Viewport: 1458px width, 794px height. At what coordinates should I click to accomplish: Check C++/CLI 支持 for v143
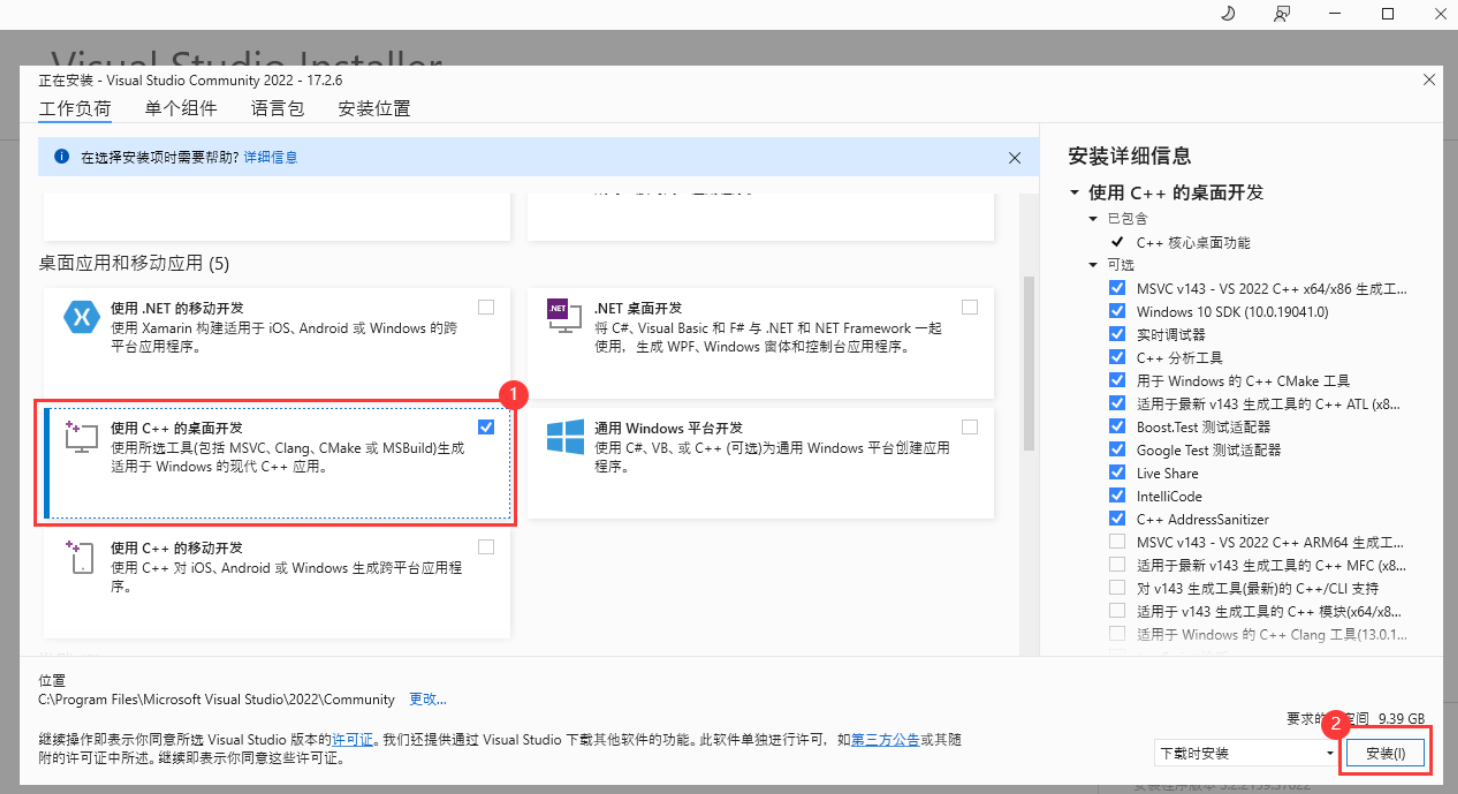[1117, 587]
